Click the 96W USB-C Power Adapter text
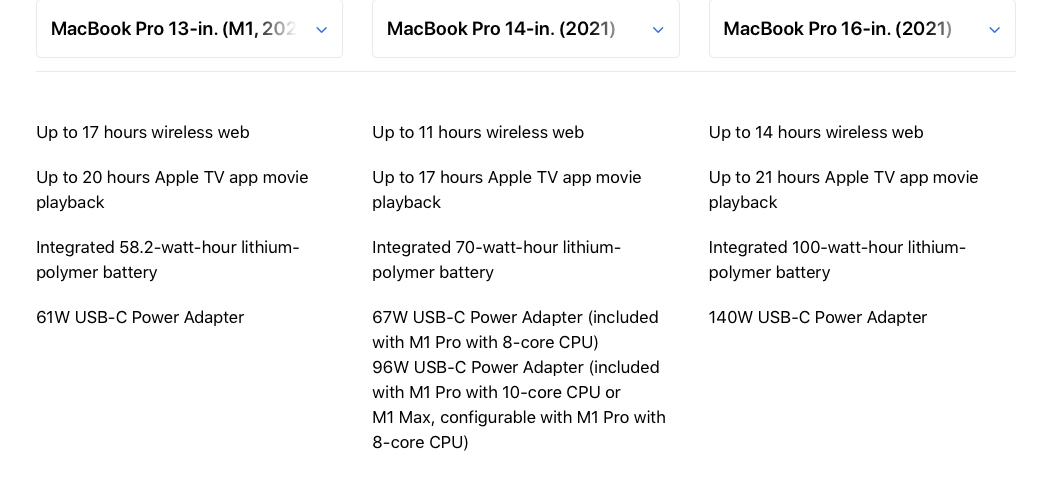This screenshot has height=486, width=1044. 515,367
